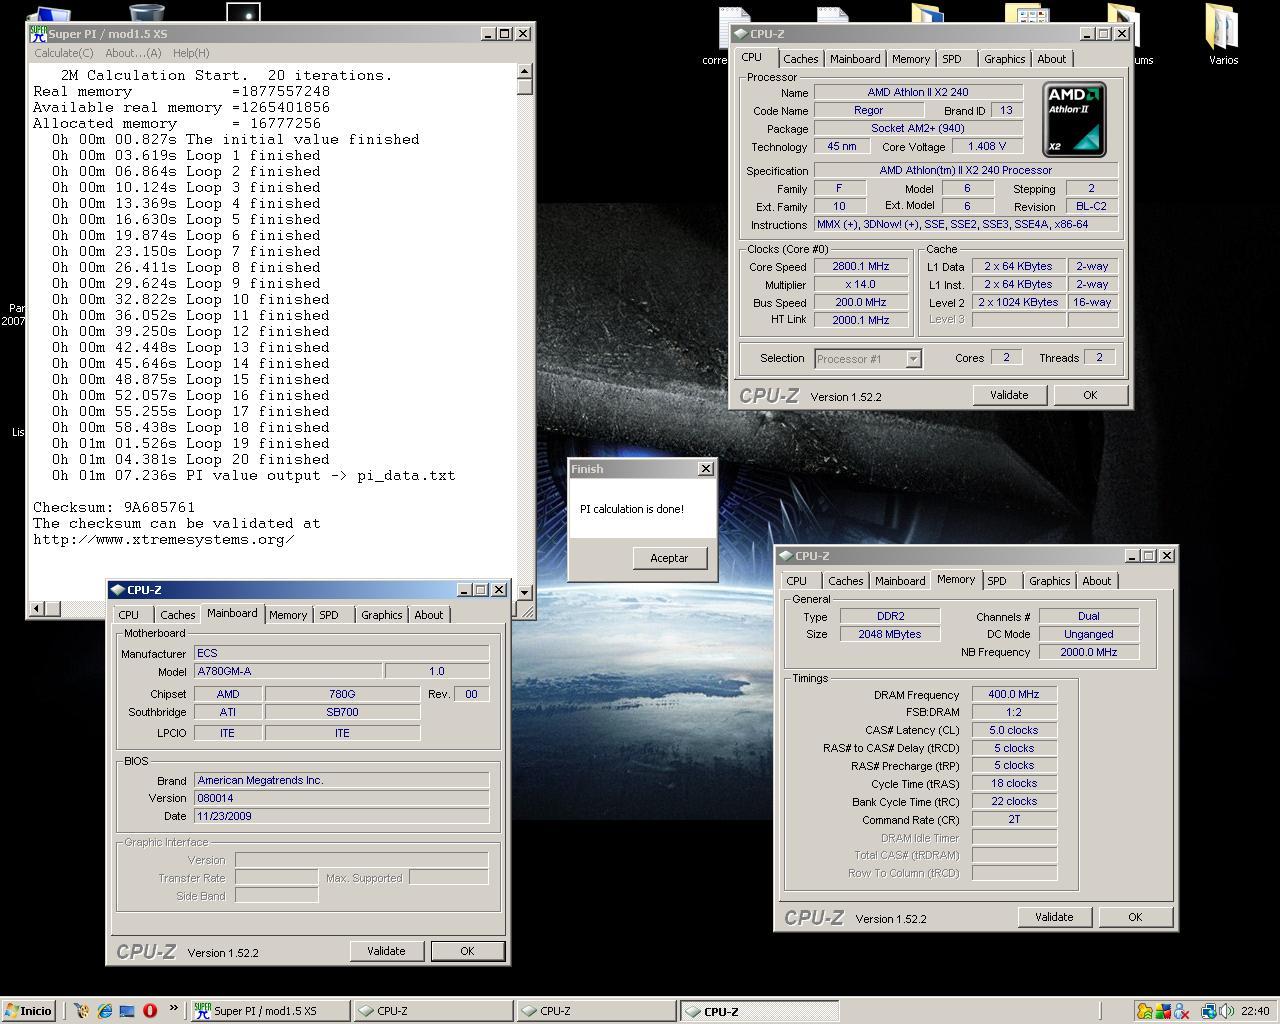Switch to Super PI taskbar button

click(271, 1011)
